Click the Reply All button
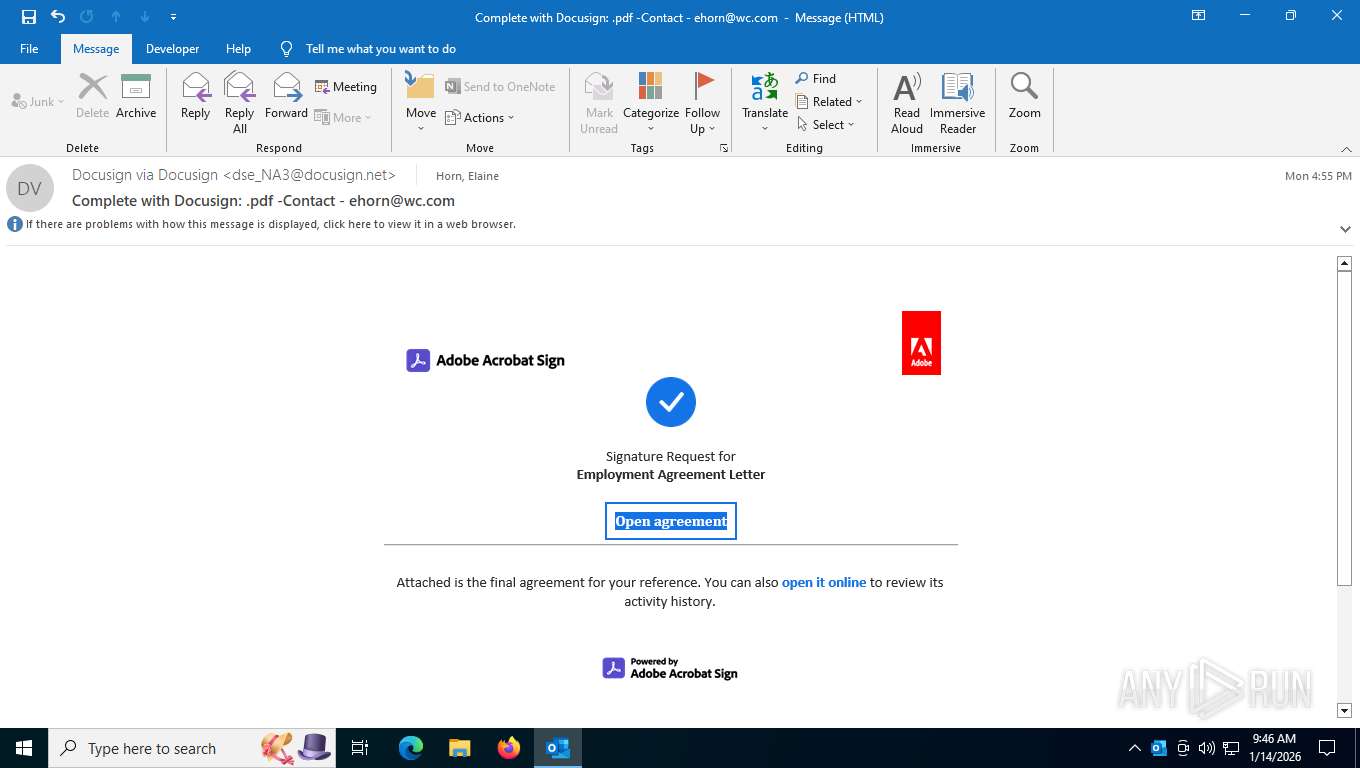The height and width of the screenshot is (768, 1360). coord(240,102)
